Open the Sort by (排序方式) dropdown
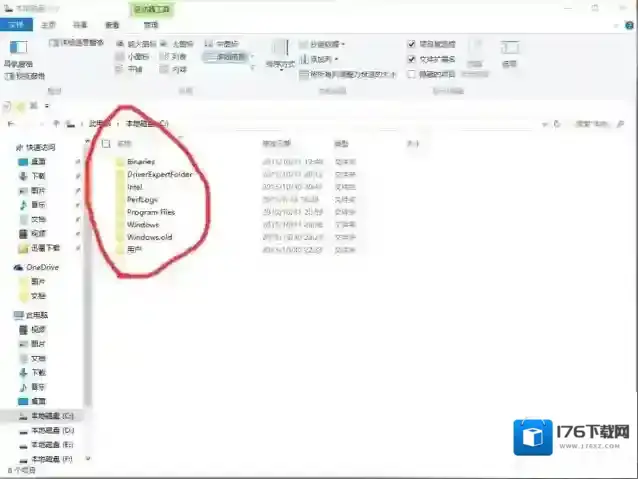Screen dimensions: 638x479 point(280,55)
